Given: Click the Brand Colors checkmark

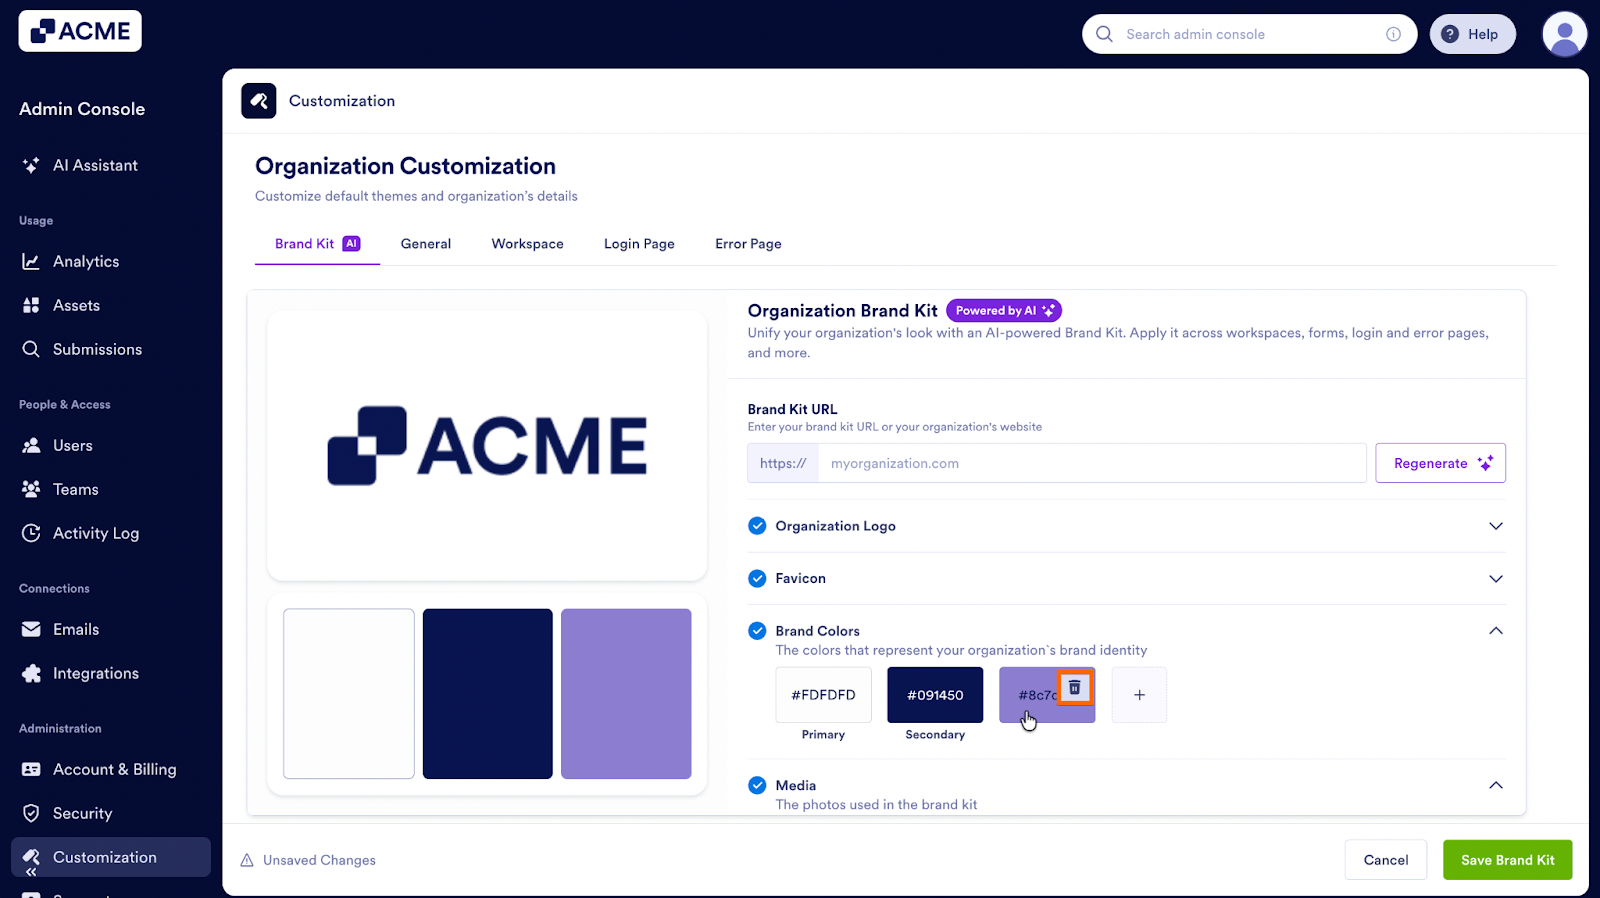Looking at the screenshot, I should (x=757, y=631).
